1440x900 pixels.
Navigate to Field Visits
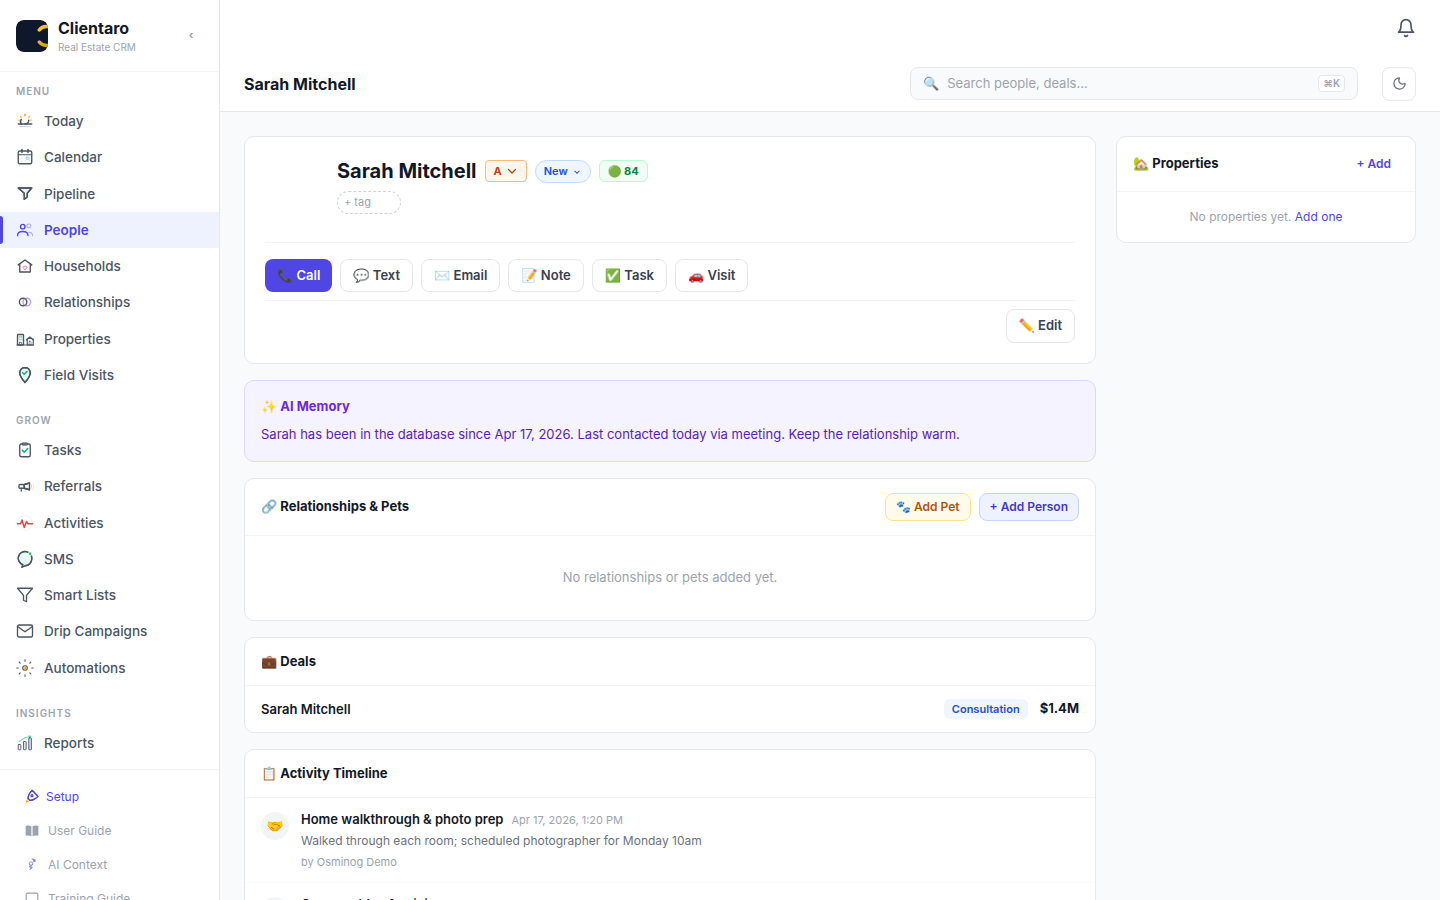[x=78, y=374]
